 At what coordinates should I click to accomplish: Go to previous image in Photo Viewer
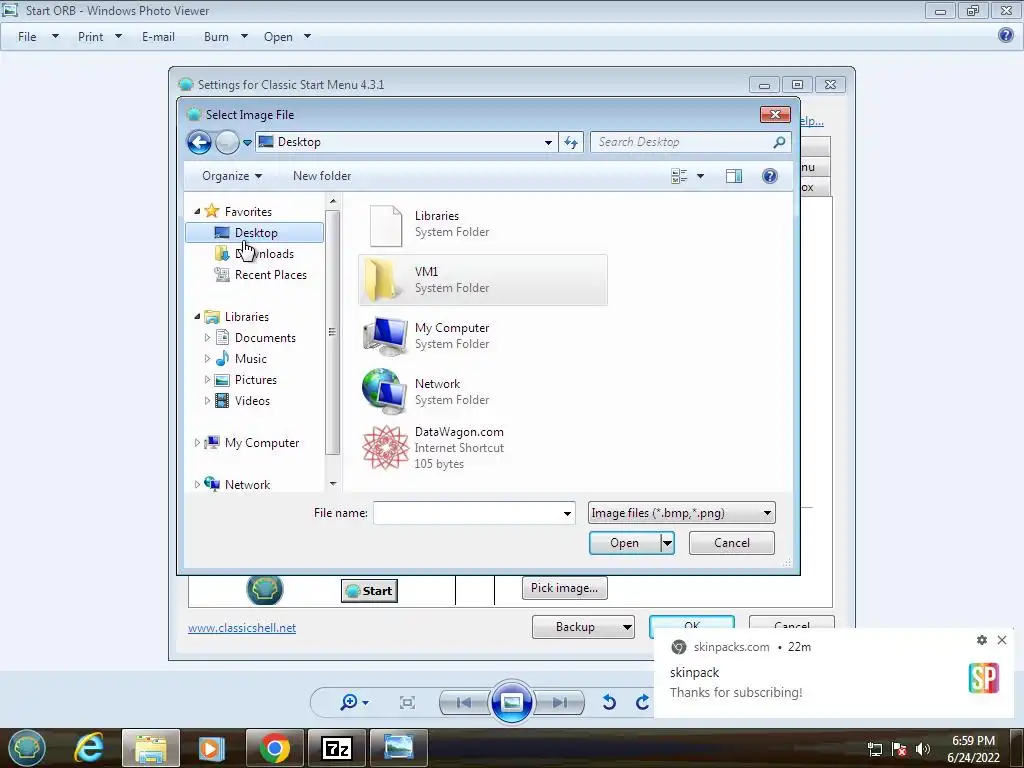pos(464,703)
